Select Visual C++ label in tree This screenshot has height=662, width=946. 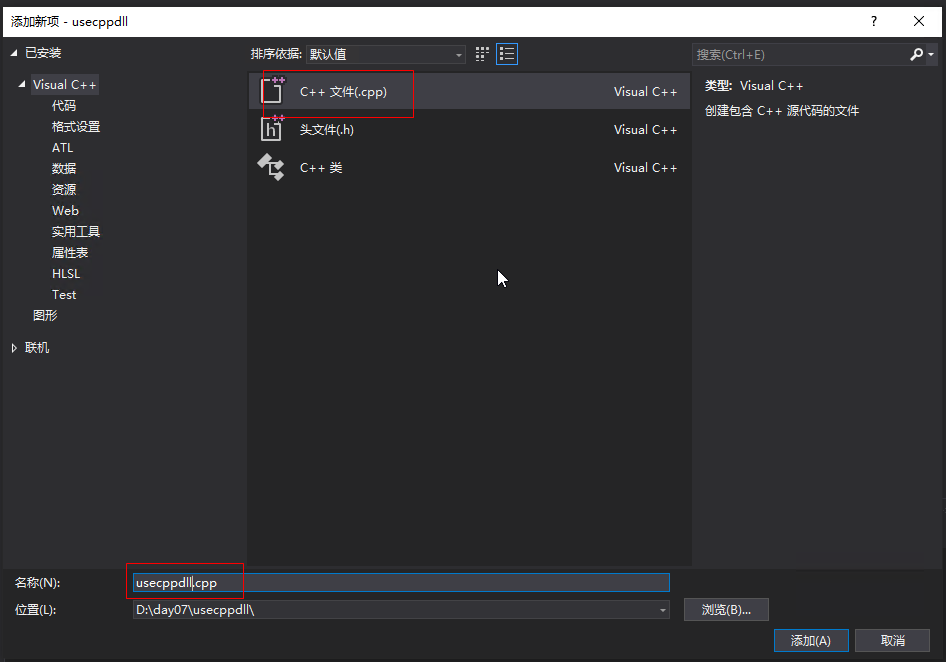coord(65,85)
